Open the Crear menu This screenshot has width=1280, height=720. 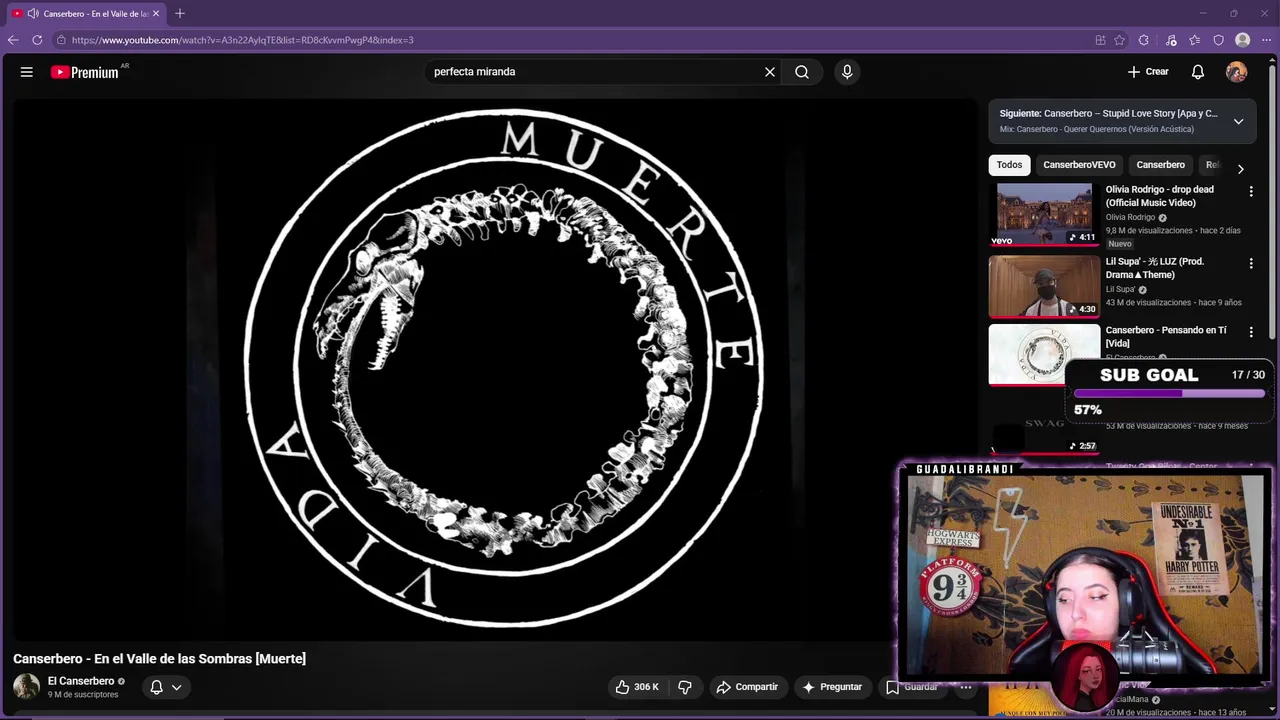tap(1148, 72)
